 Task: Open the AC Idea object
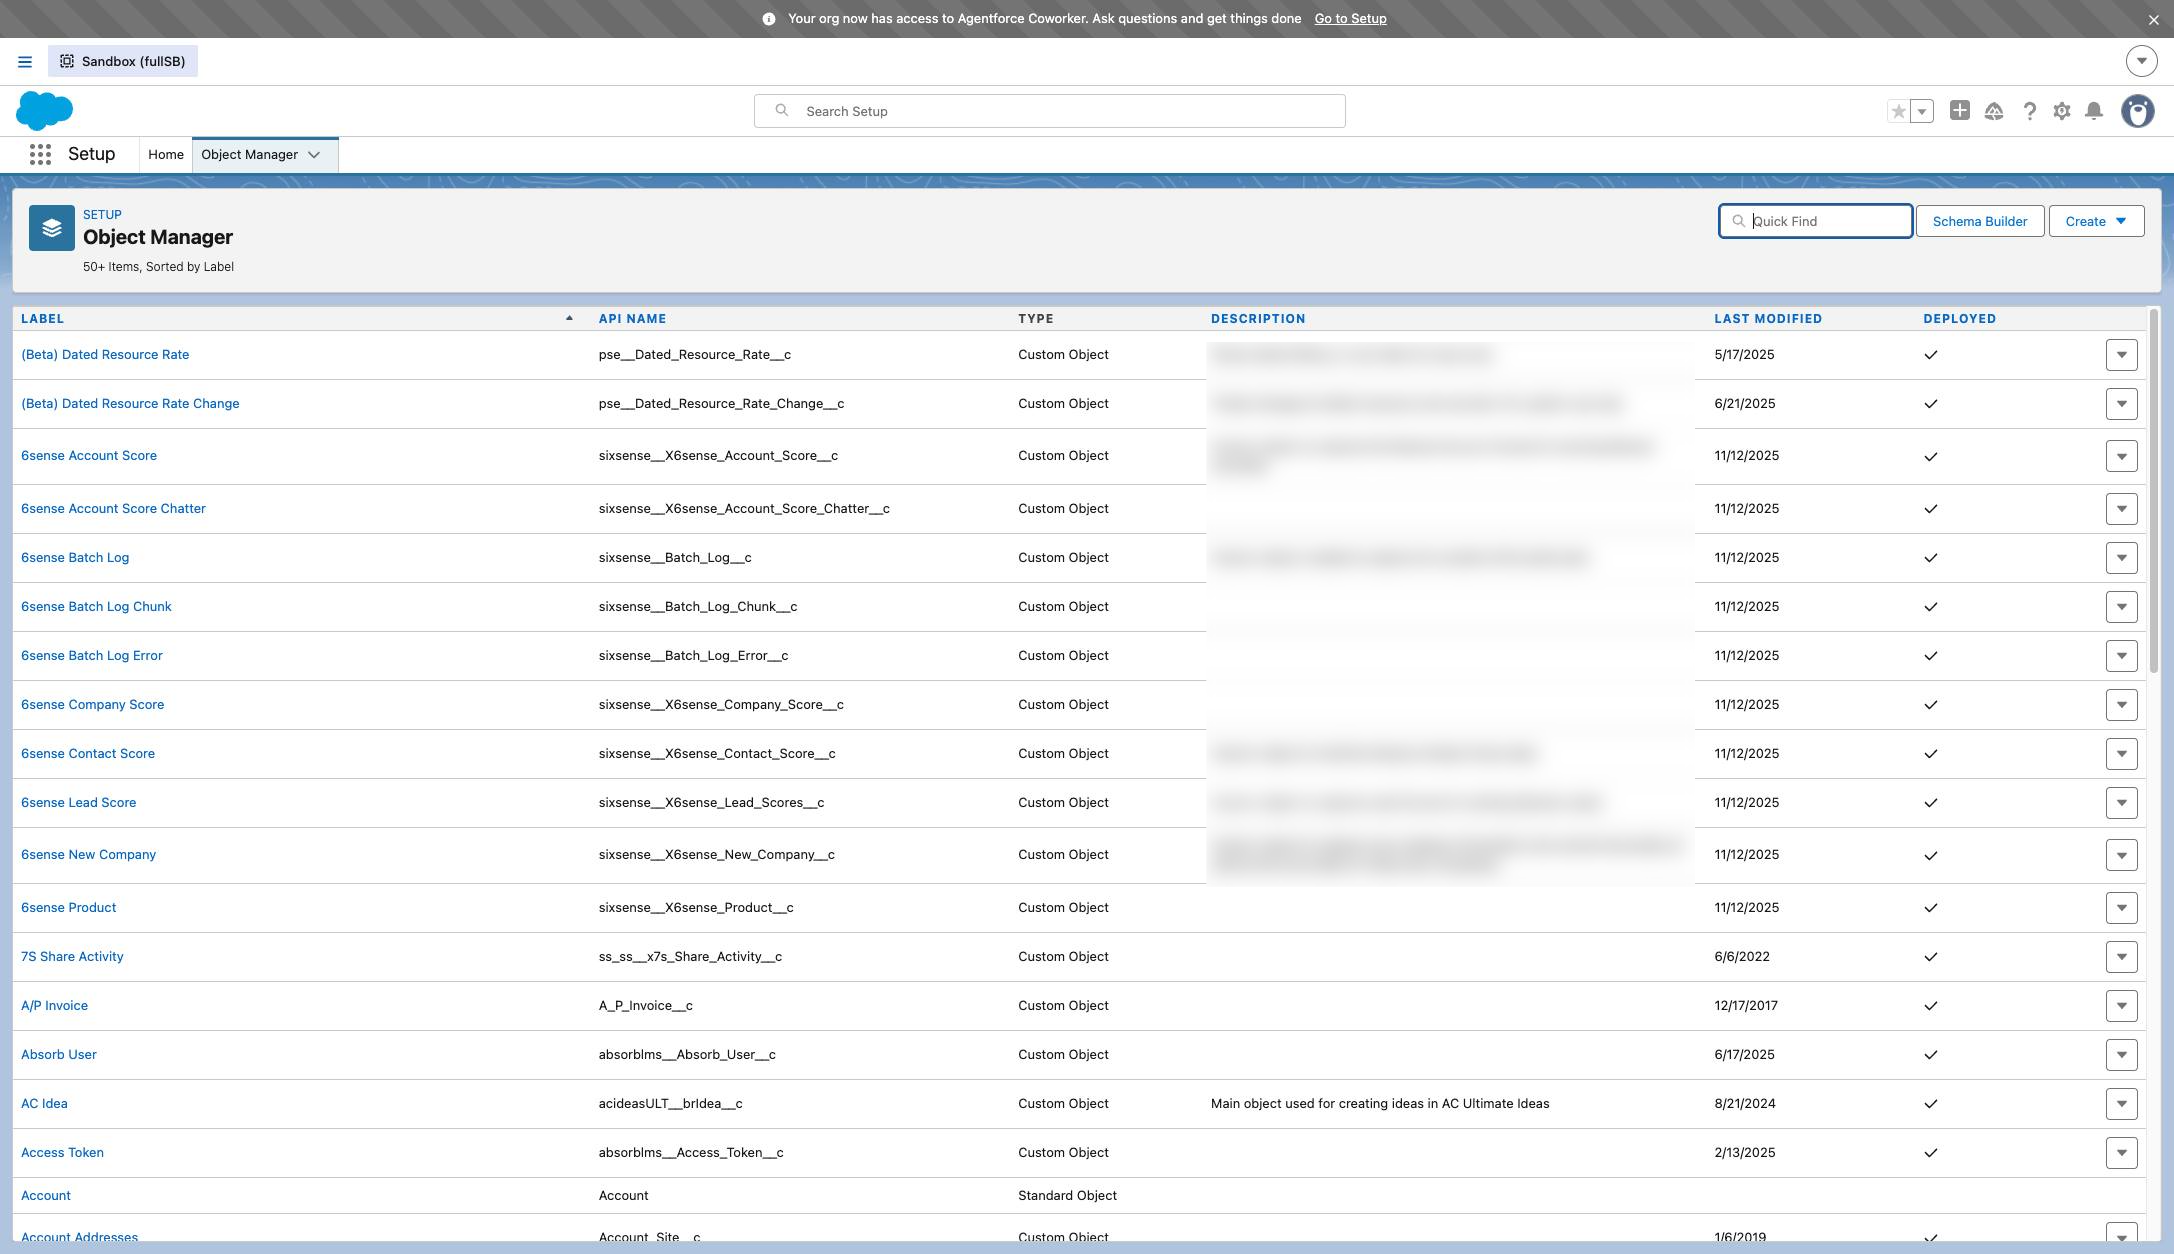coord(44,1104)
